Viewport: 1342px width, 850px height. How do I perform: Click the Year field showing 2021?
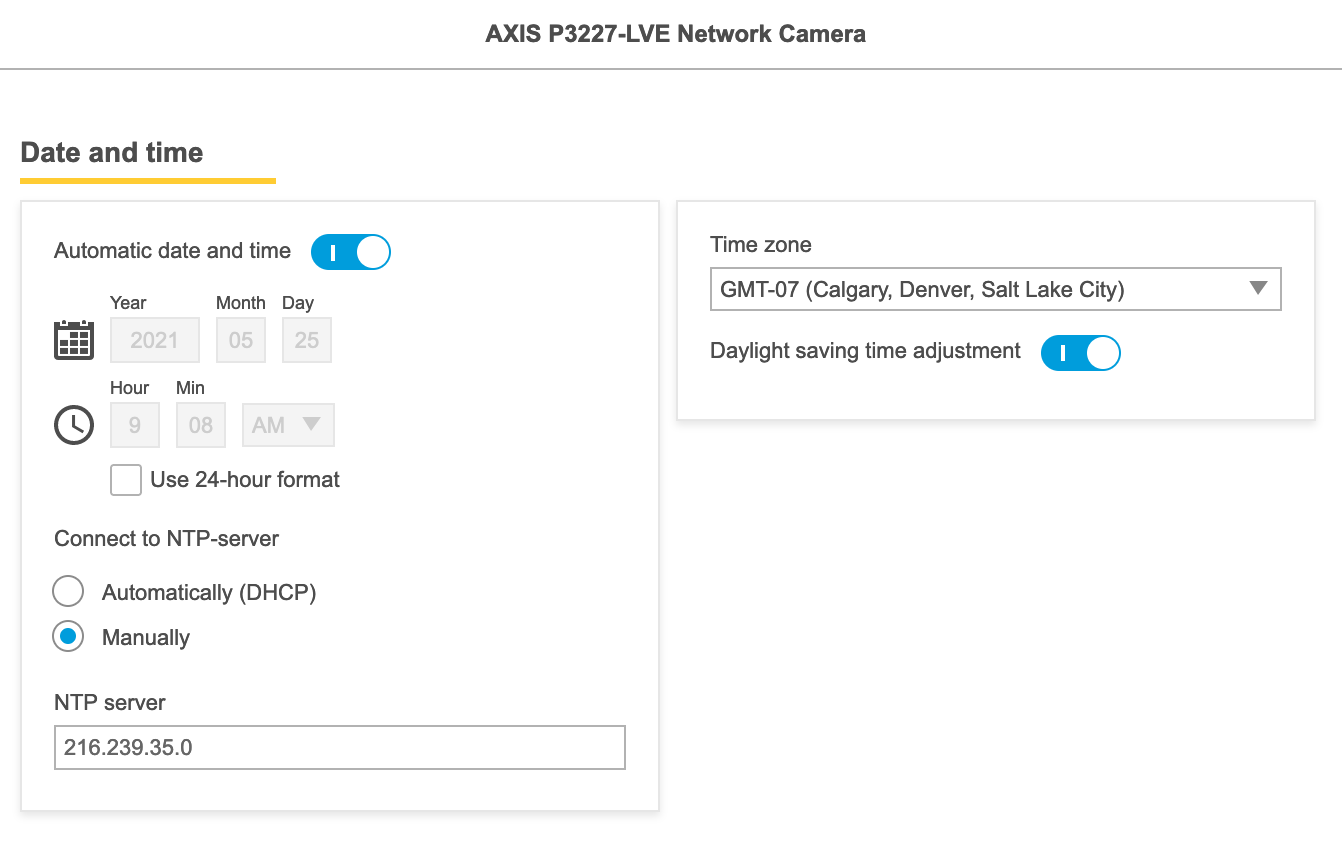(155, 340)
